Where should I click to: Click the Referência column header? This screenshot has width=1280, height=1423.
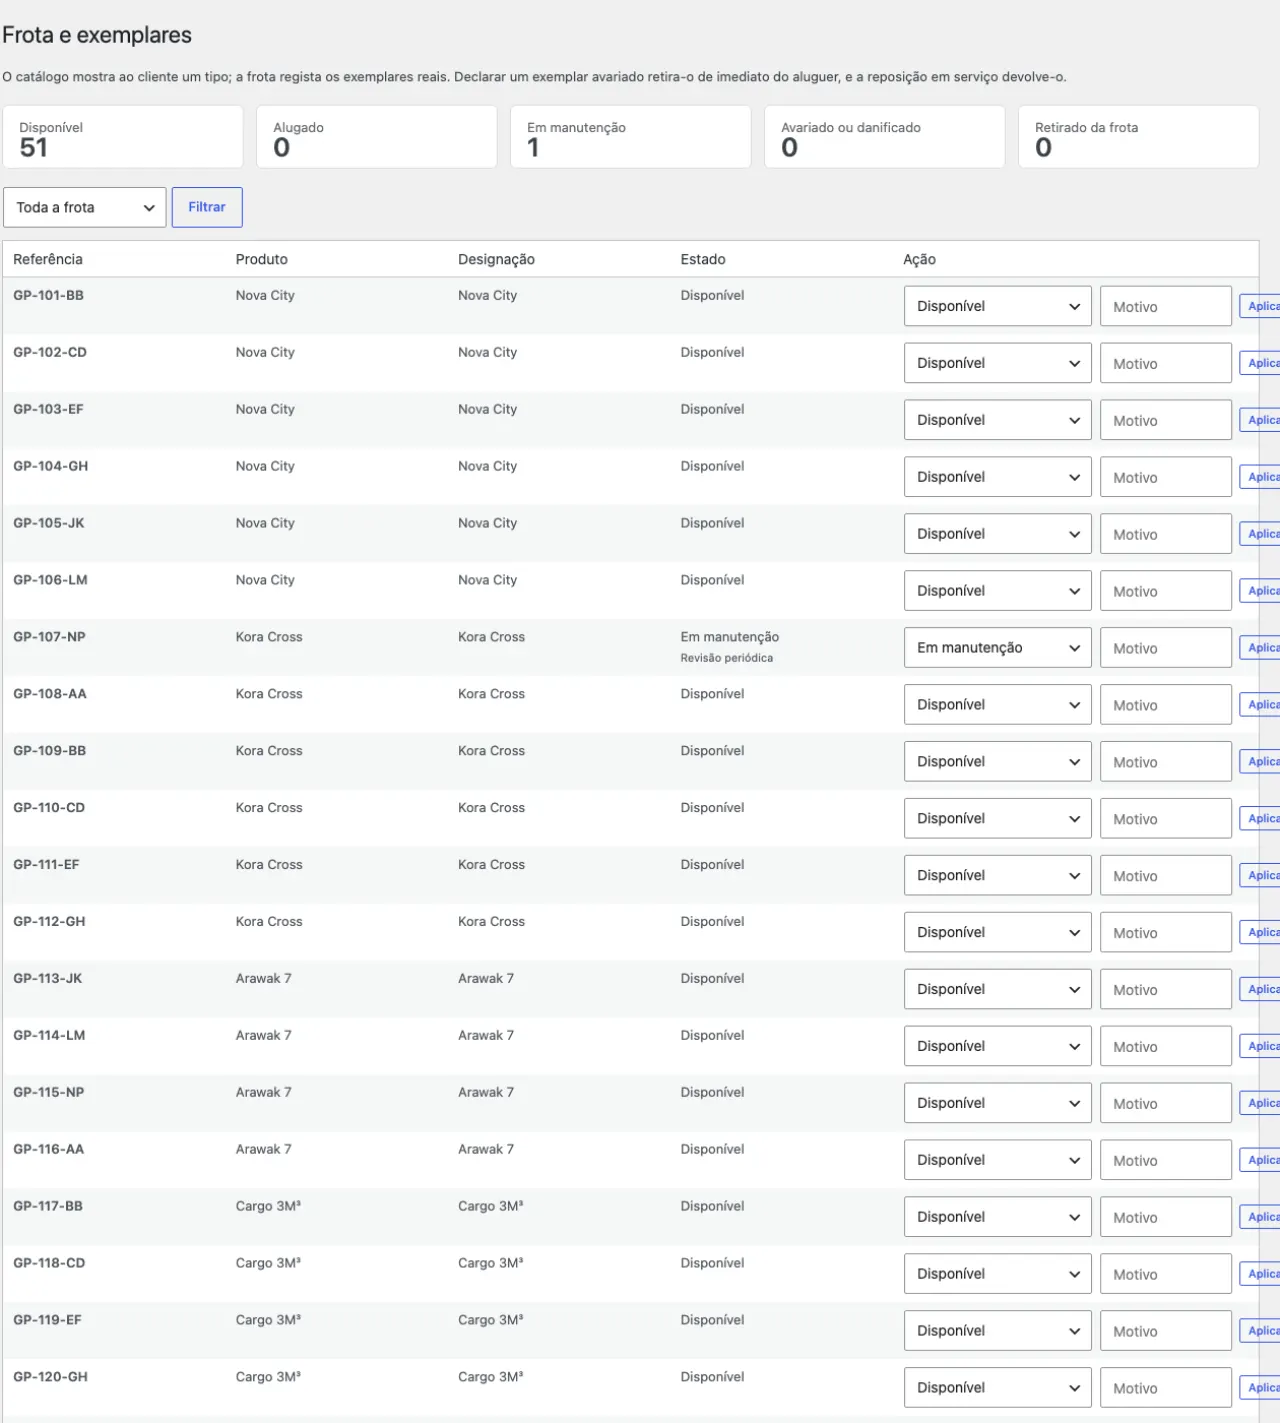(x=48, y=259)
